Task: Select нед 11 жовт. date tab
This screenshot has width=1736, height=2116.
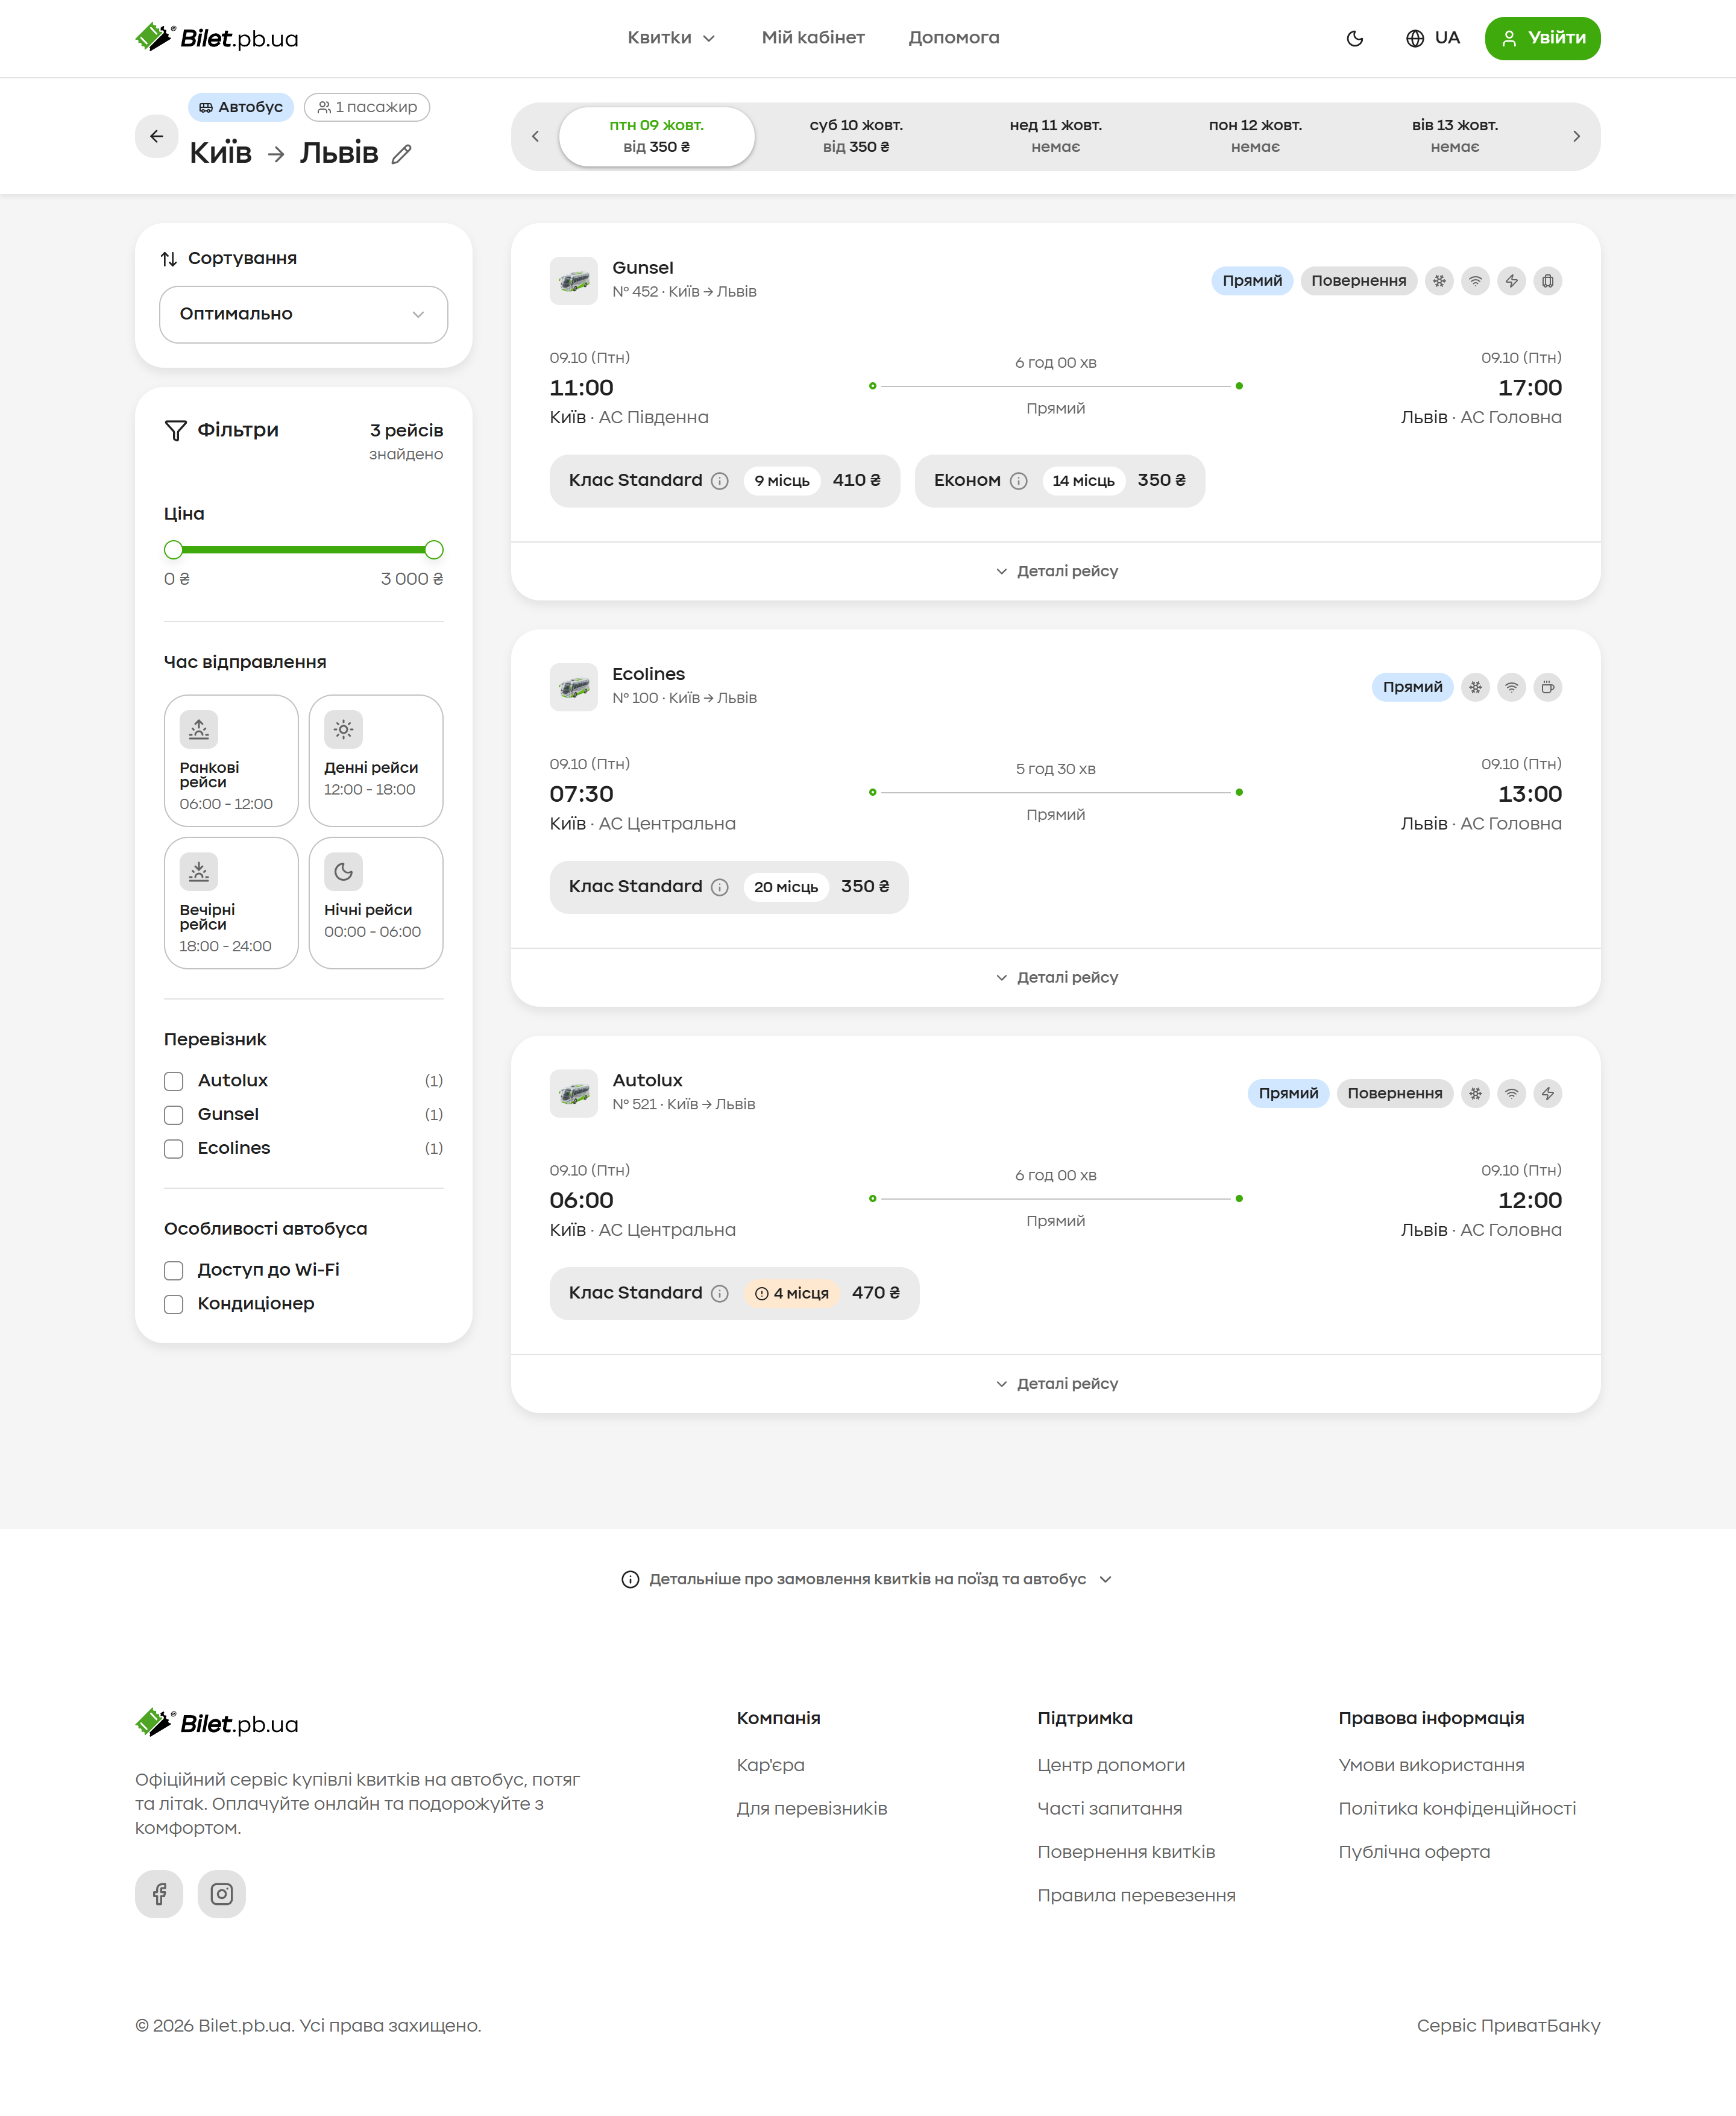Action: (1056, 136)
